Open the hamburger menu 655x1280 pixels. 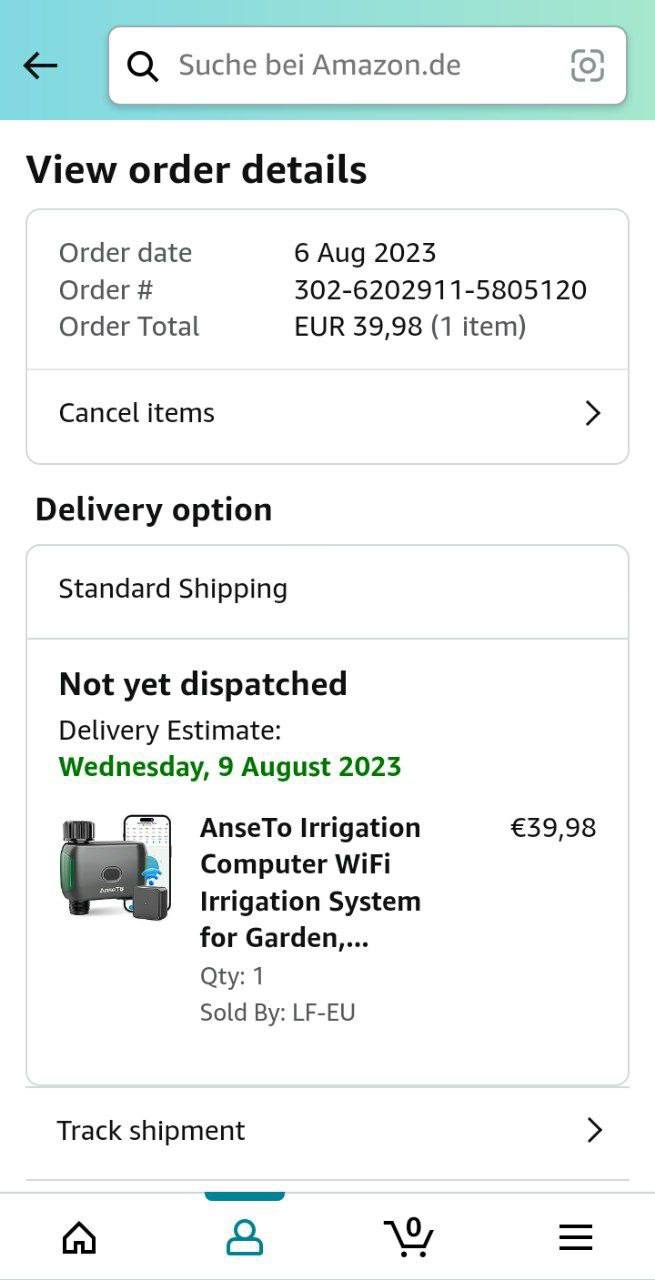pyautogui.click(x=575, y=1237)
